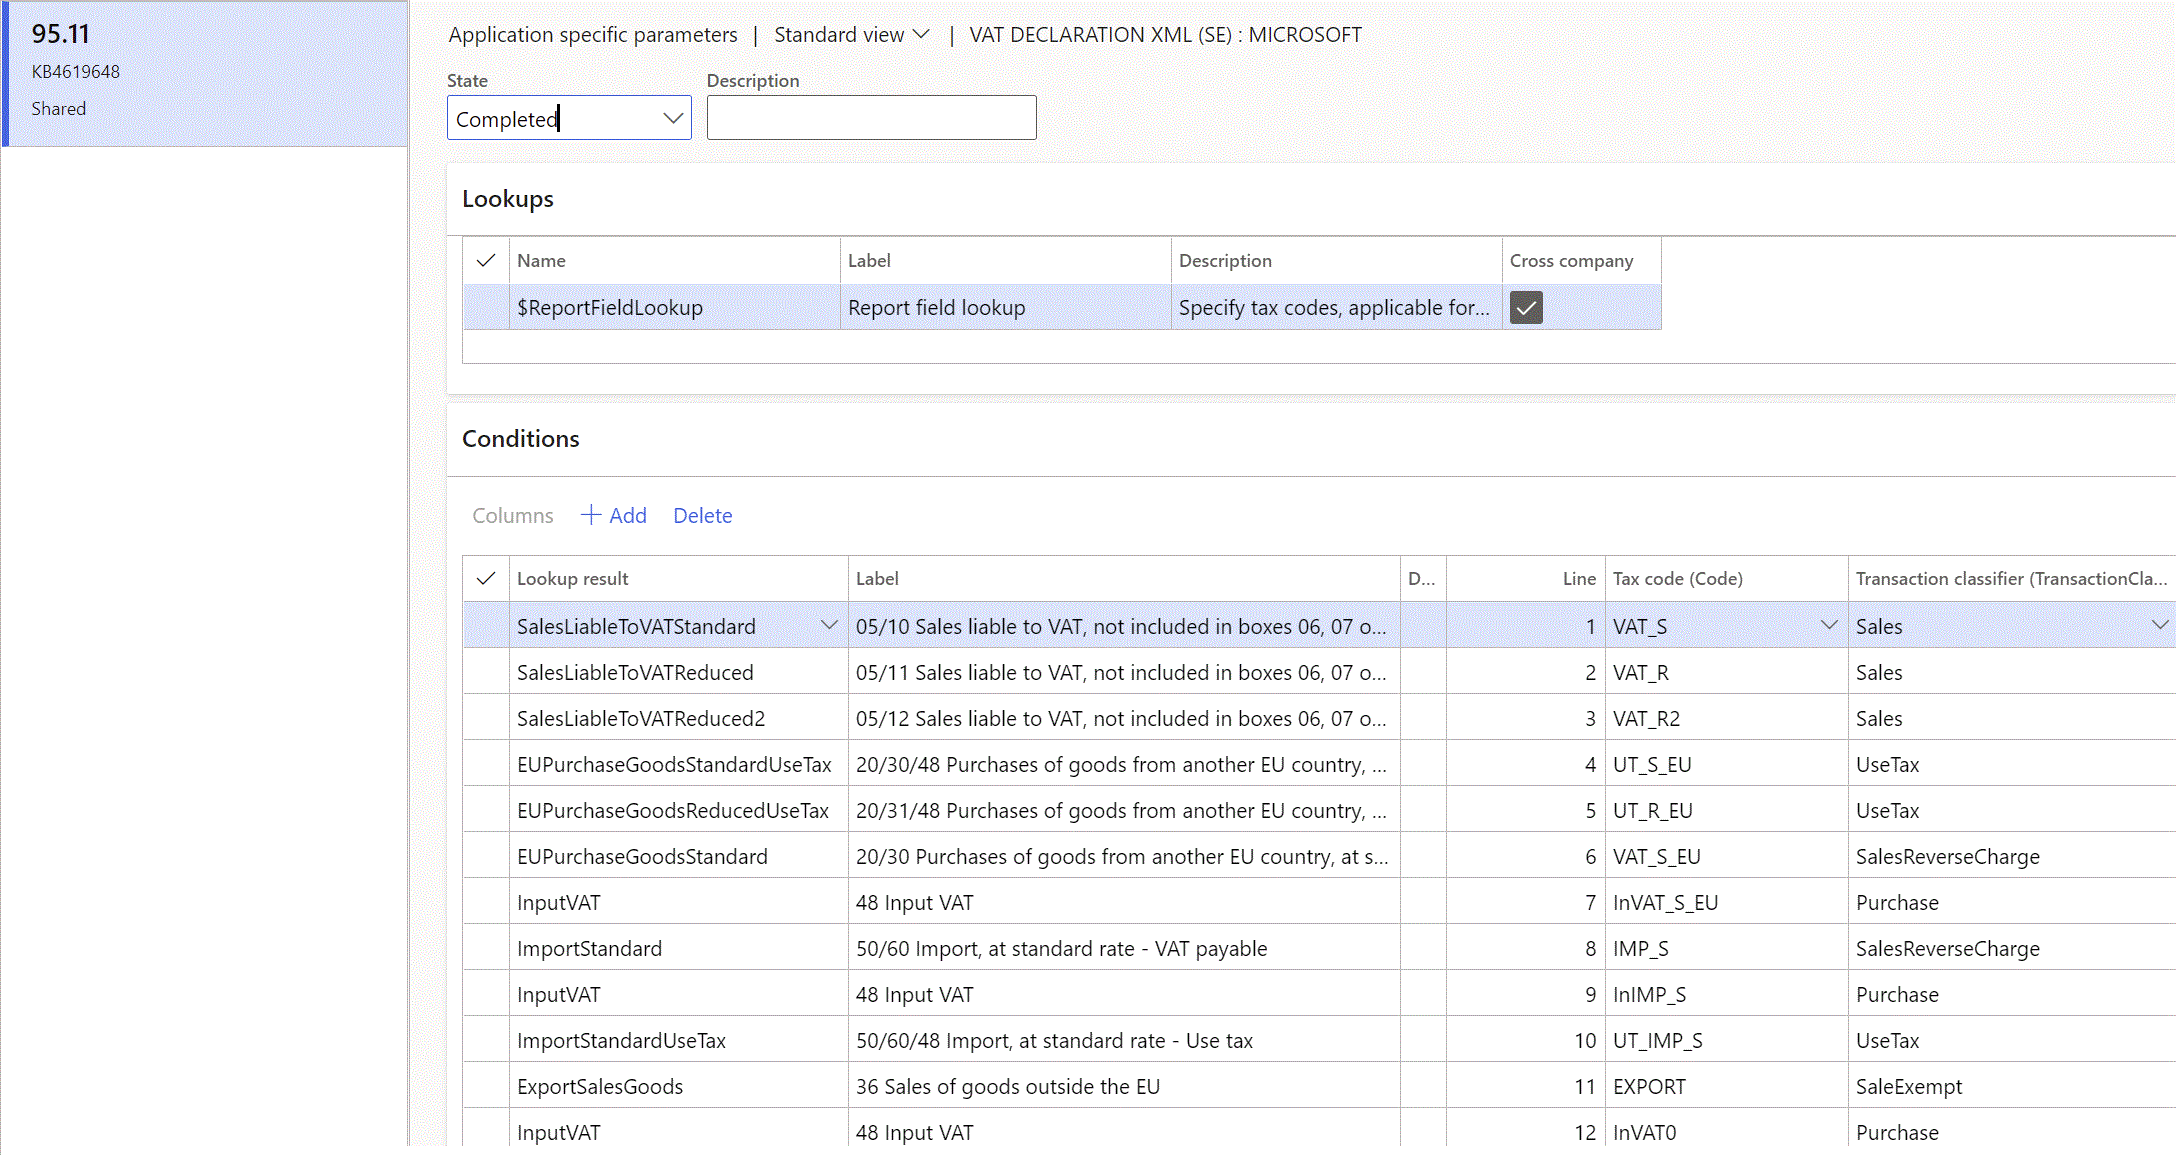Open Transaction classifier dropdown on line 1
Screen dimensions: 2176x1155
click(2160, 626)
